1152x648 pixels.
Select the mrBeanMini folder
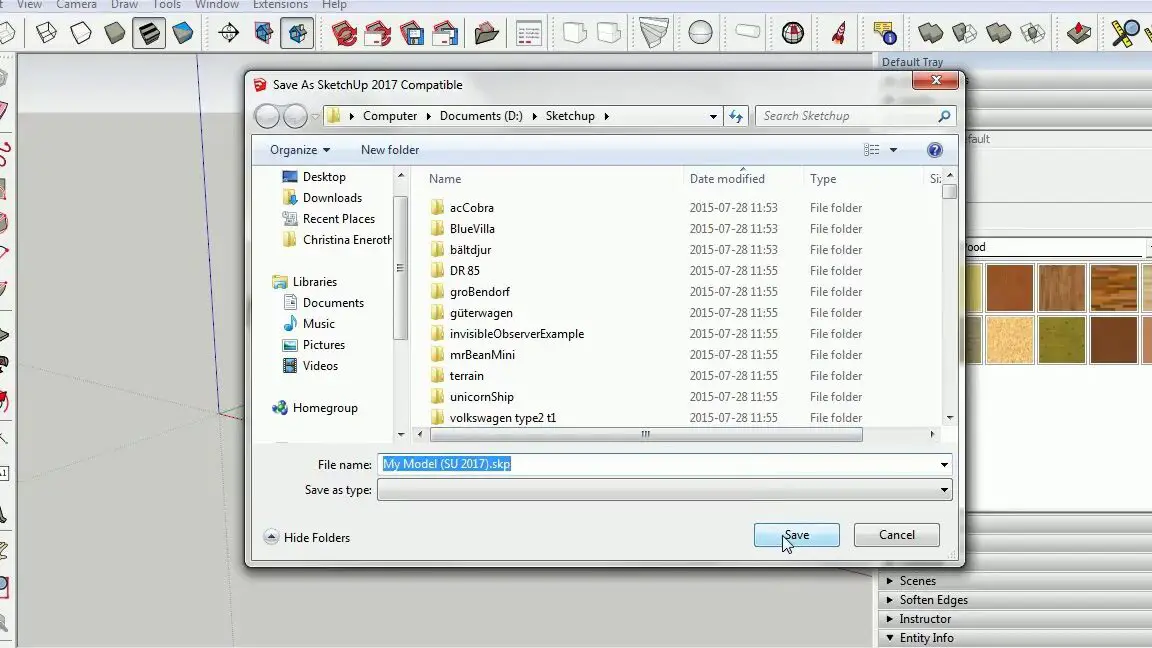[x=482, y=355]
